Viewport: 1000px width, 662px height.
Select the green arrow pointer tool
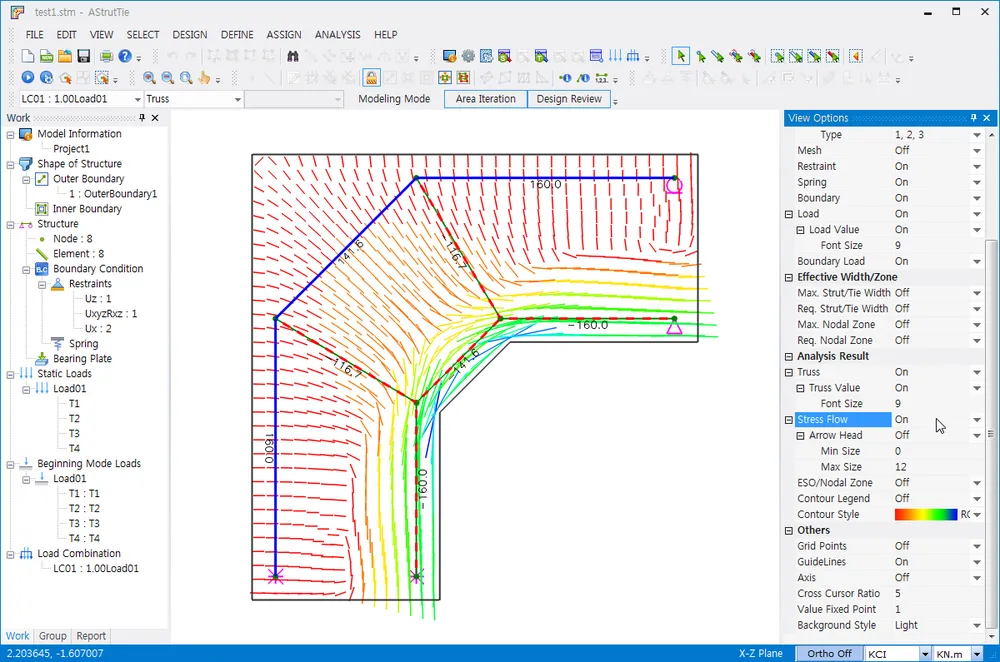pos(680,56)
